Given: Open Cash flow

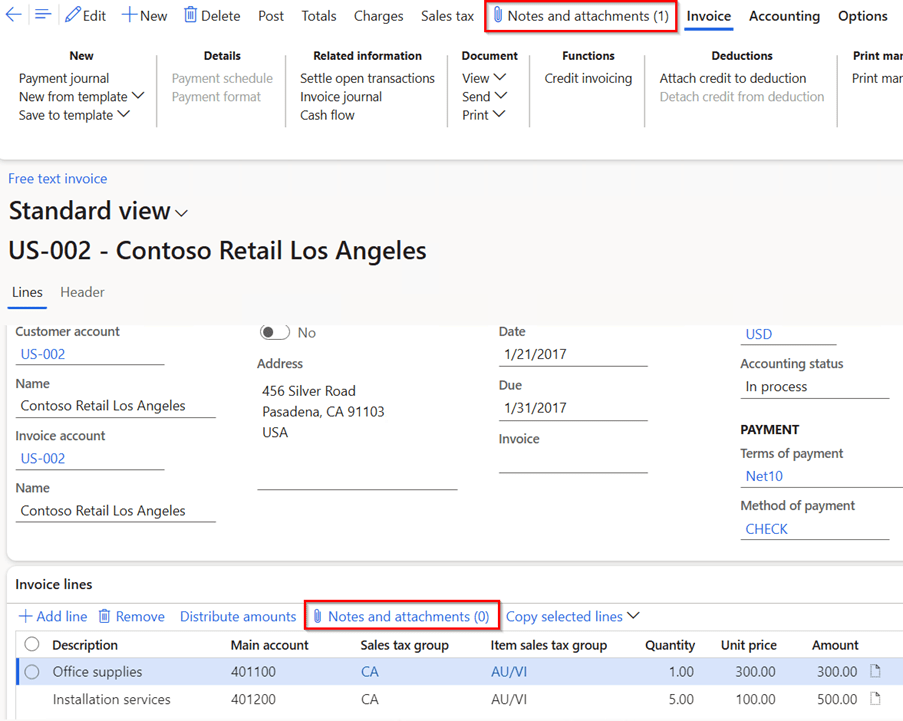Looking at the screenshot, I should click(x=327, y=115).
